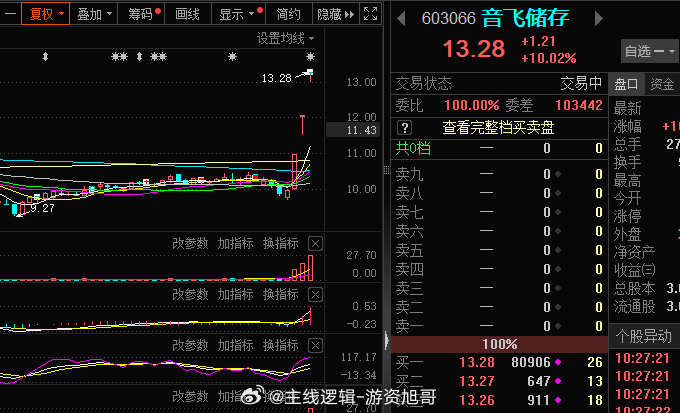The width and height of the screenshot is (680, 413).
Task: Click the 共0档 label
Action: 413,148
